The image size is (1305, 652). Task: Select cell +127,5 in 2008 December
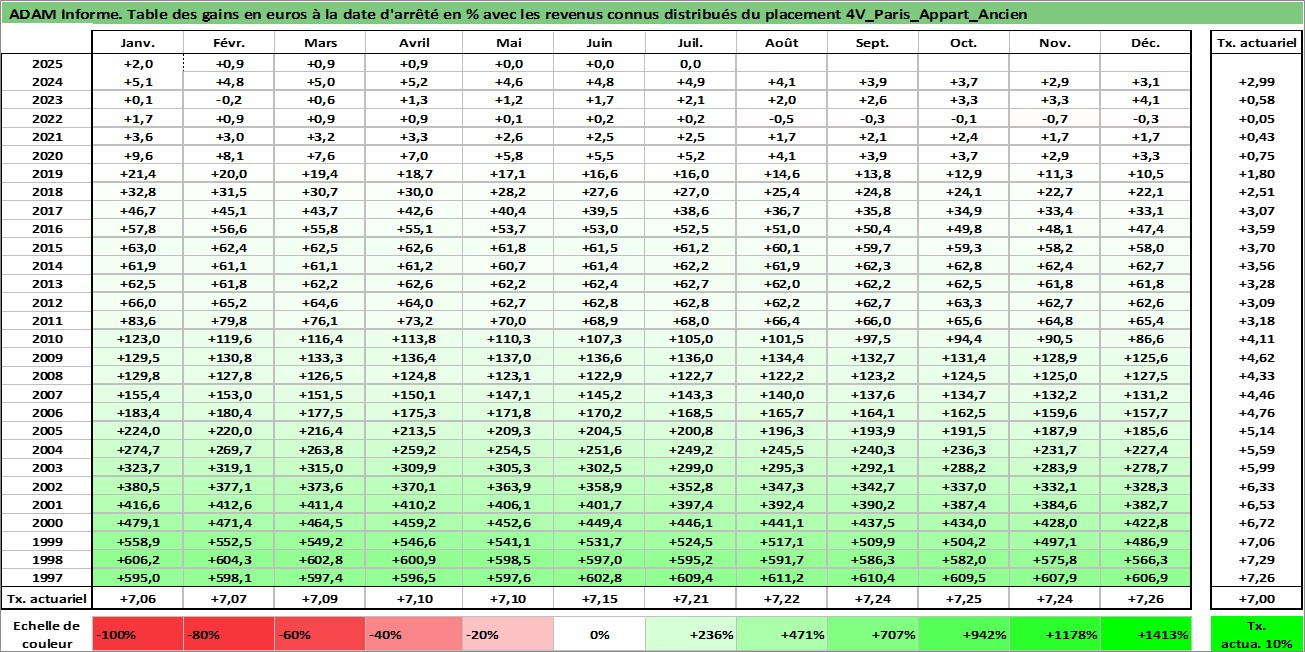click(1146, 376)
